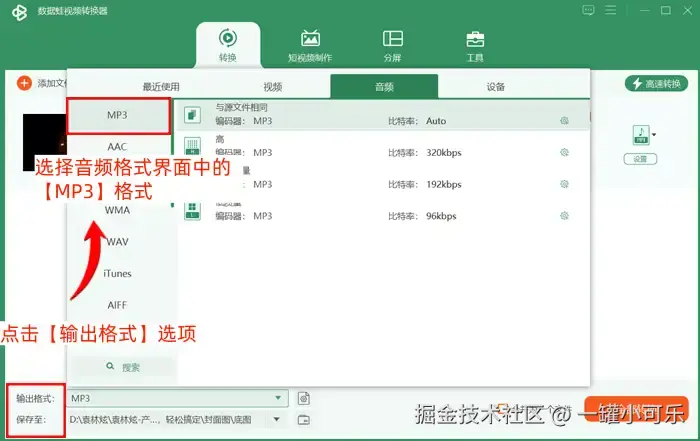Click the orange convert-all button
Image resolution: width=700 pixels, height=441 pixels.
click(x=636, y=409)
